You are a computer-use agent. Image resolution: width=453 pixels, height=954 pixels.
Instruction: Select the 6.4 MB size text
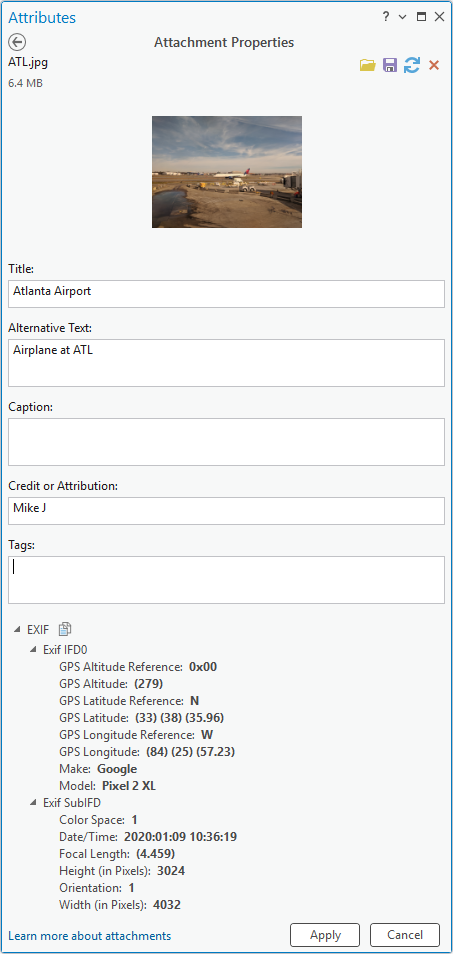click(26, 83)
